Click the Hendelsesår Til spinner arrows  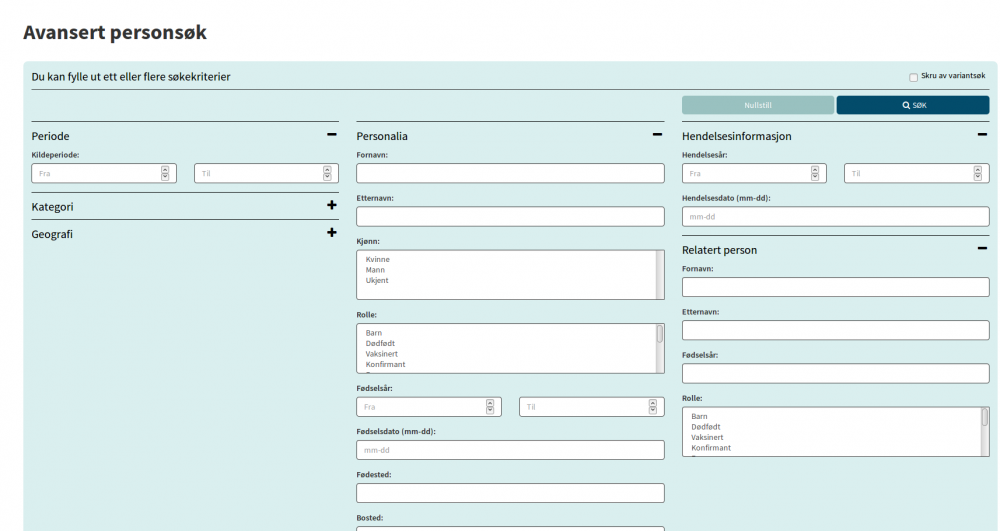pyautogui.click(x=977, y=173)
